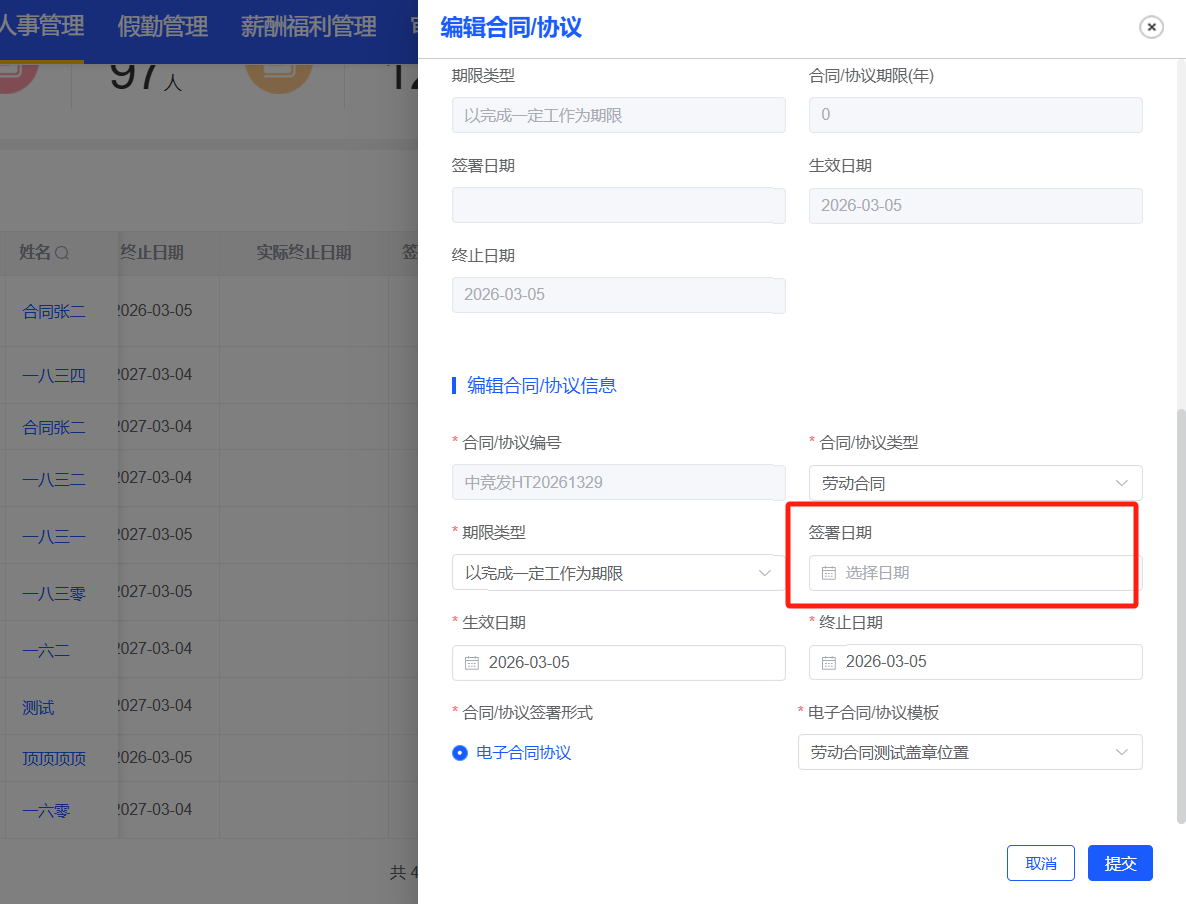Click the calendar icon in 选择日期 field

point(829,573)
